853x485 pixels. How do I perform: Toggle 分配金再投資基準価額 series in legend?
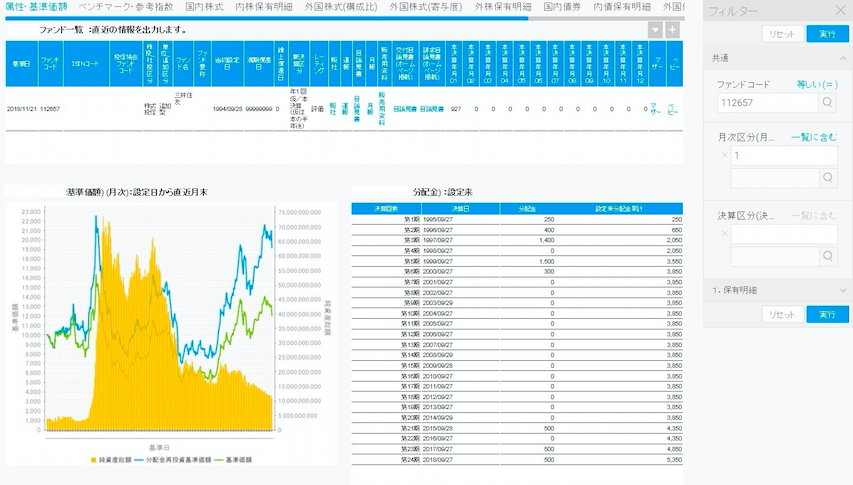click(x=176, y=459)
